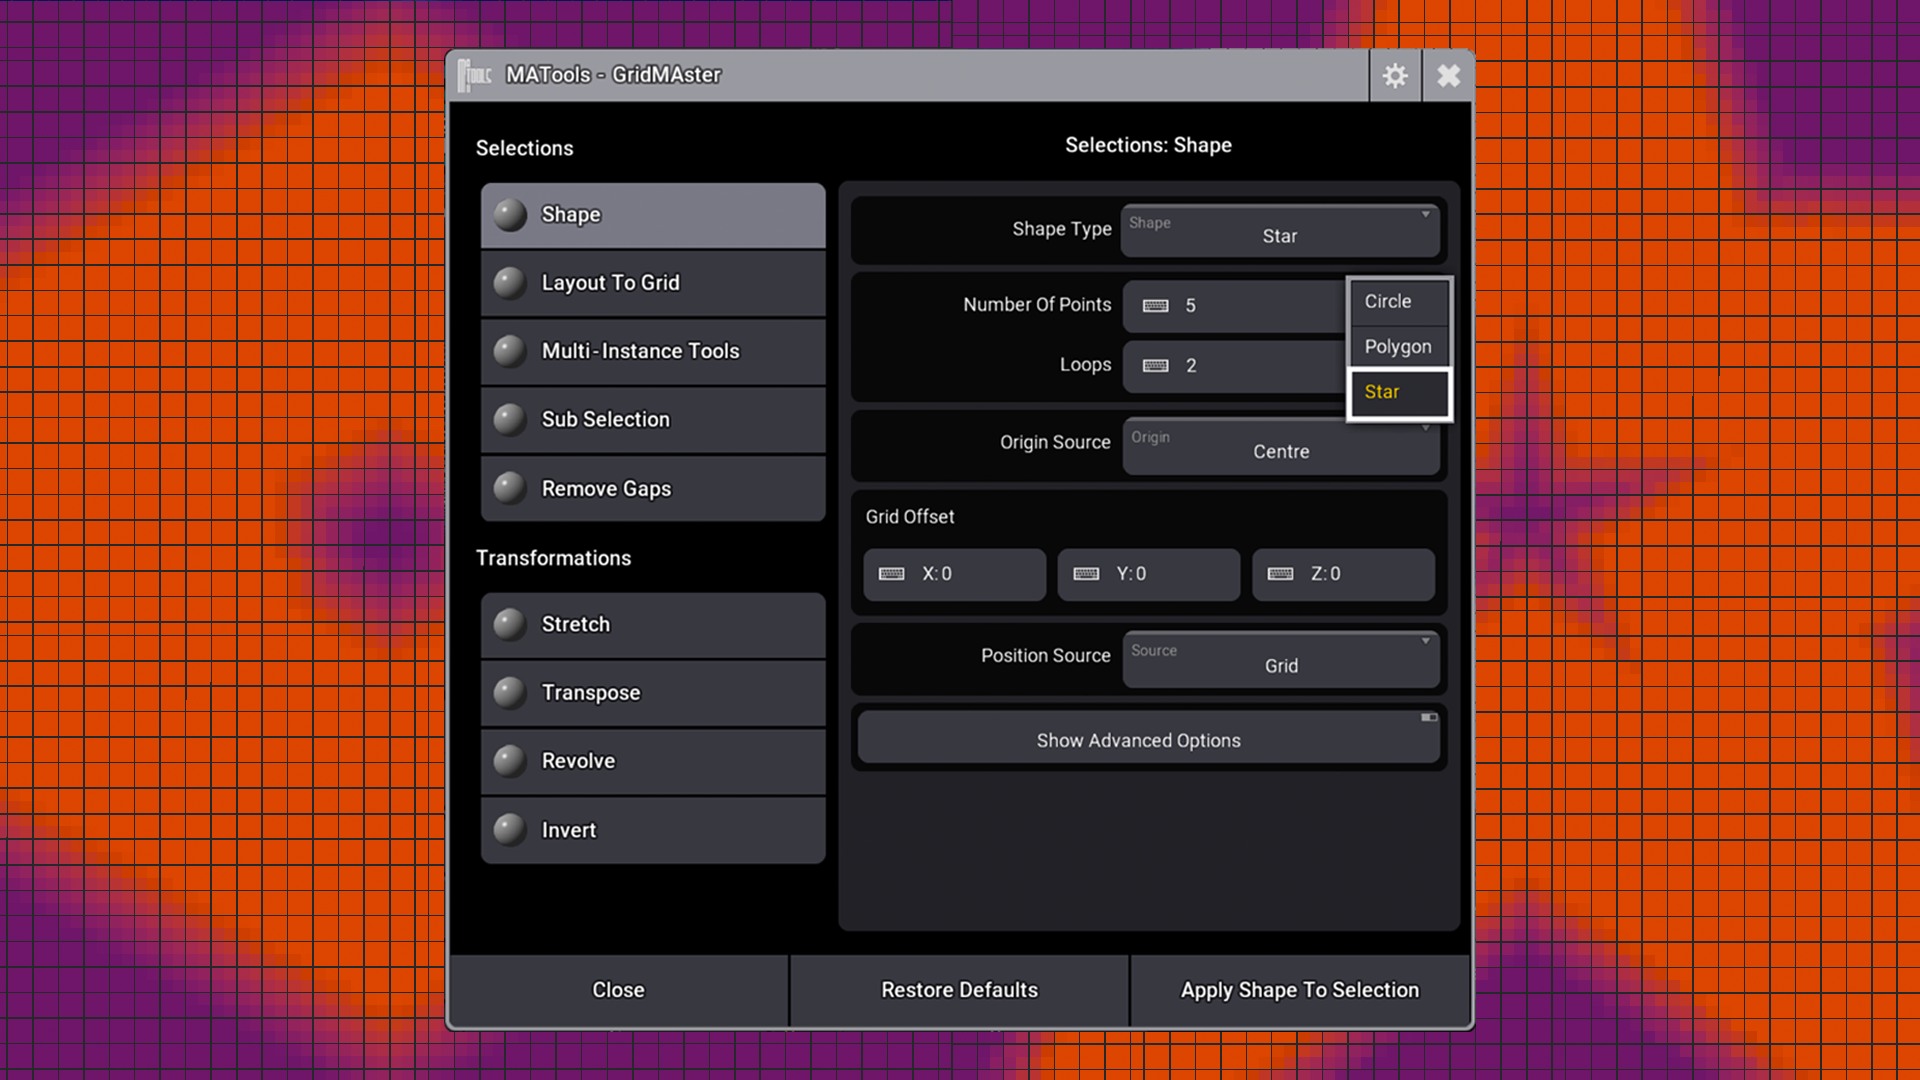The image size is (1920, 1080).
Task: Choose Star from the shape list
Action: (x=1399, y=393)
